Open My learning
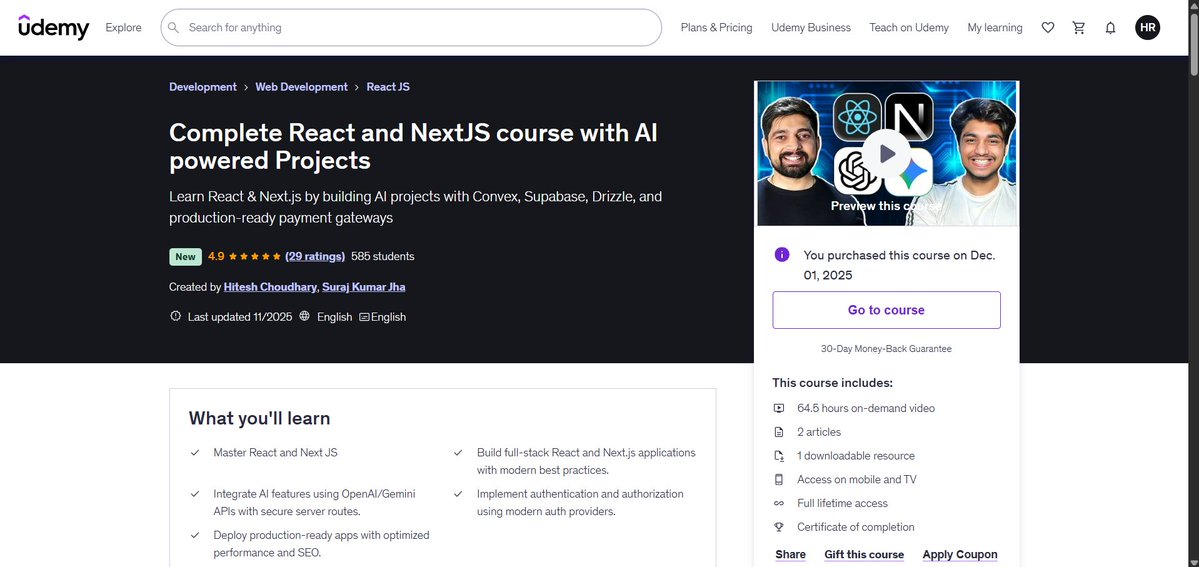 [995, 28]
